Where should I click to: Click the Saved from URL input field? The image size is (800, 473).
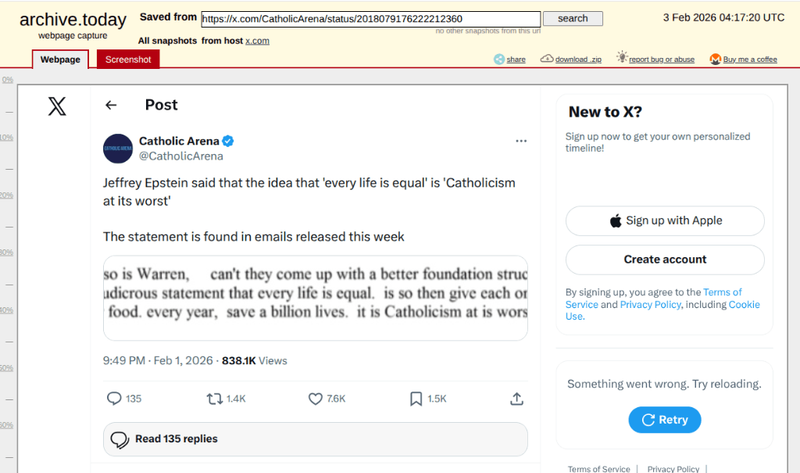370,18
